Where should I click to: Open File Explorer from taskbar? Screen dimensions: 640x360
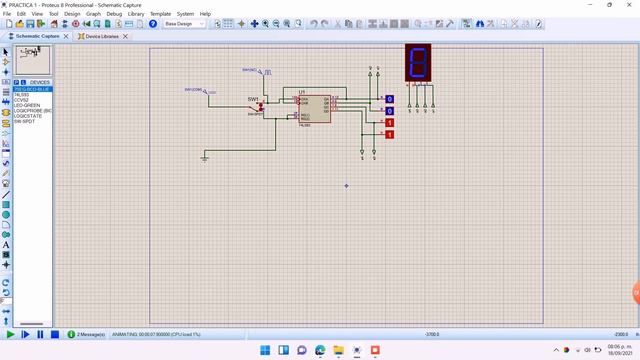(338, 350)
